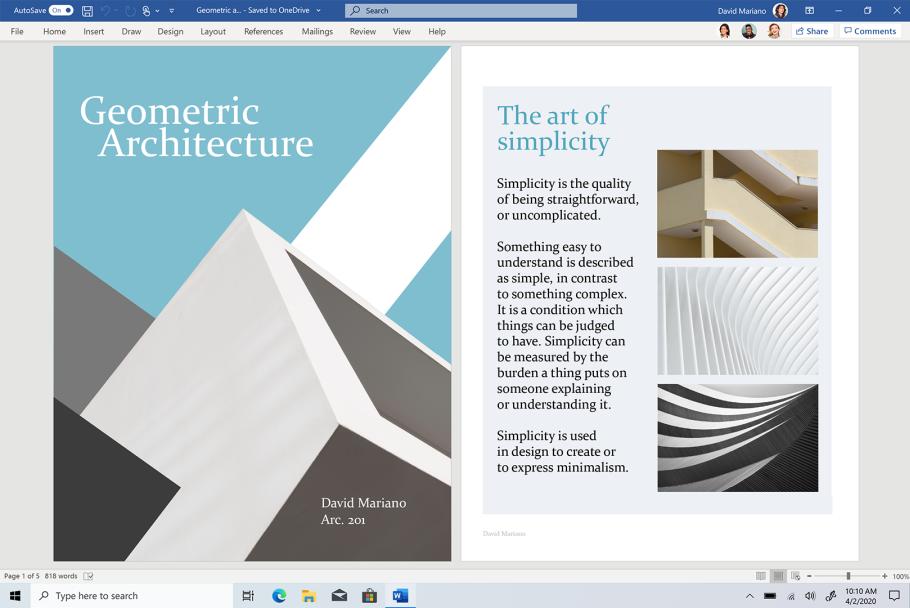Open the Customize Quick Access Toolbar dropdown
This screenshot has width=910, height=608.
click(x=172, y=10)
